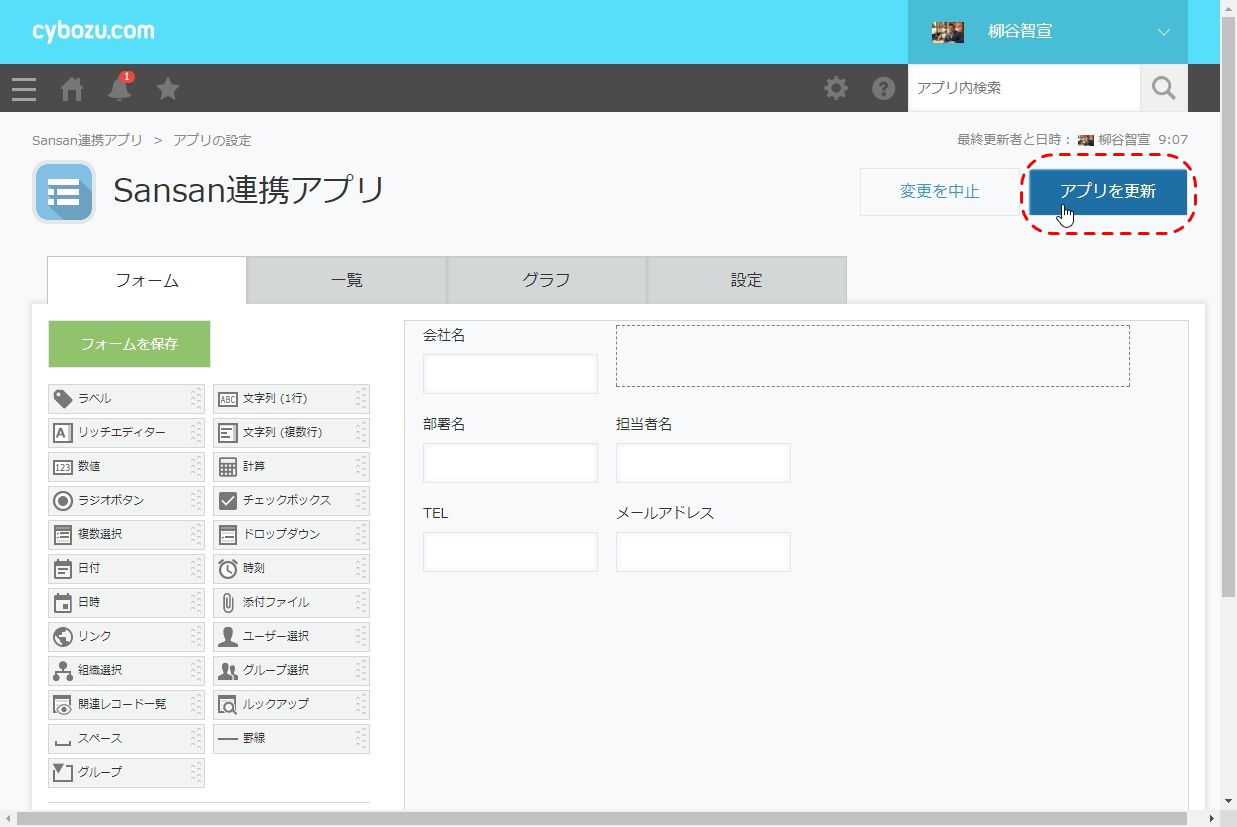Switch to the 一覧 tab
This screenshot has height=827, width=1237.
pos(346,281)
